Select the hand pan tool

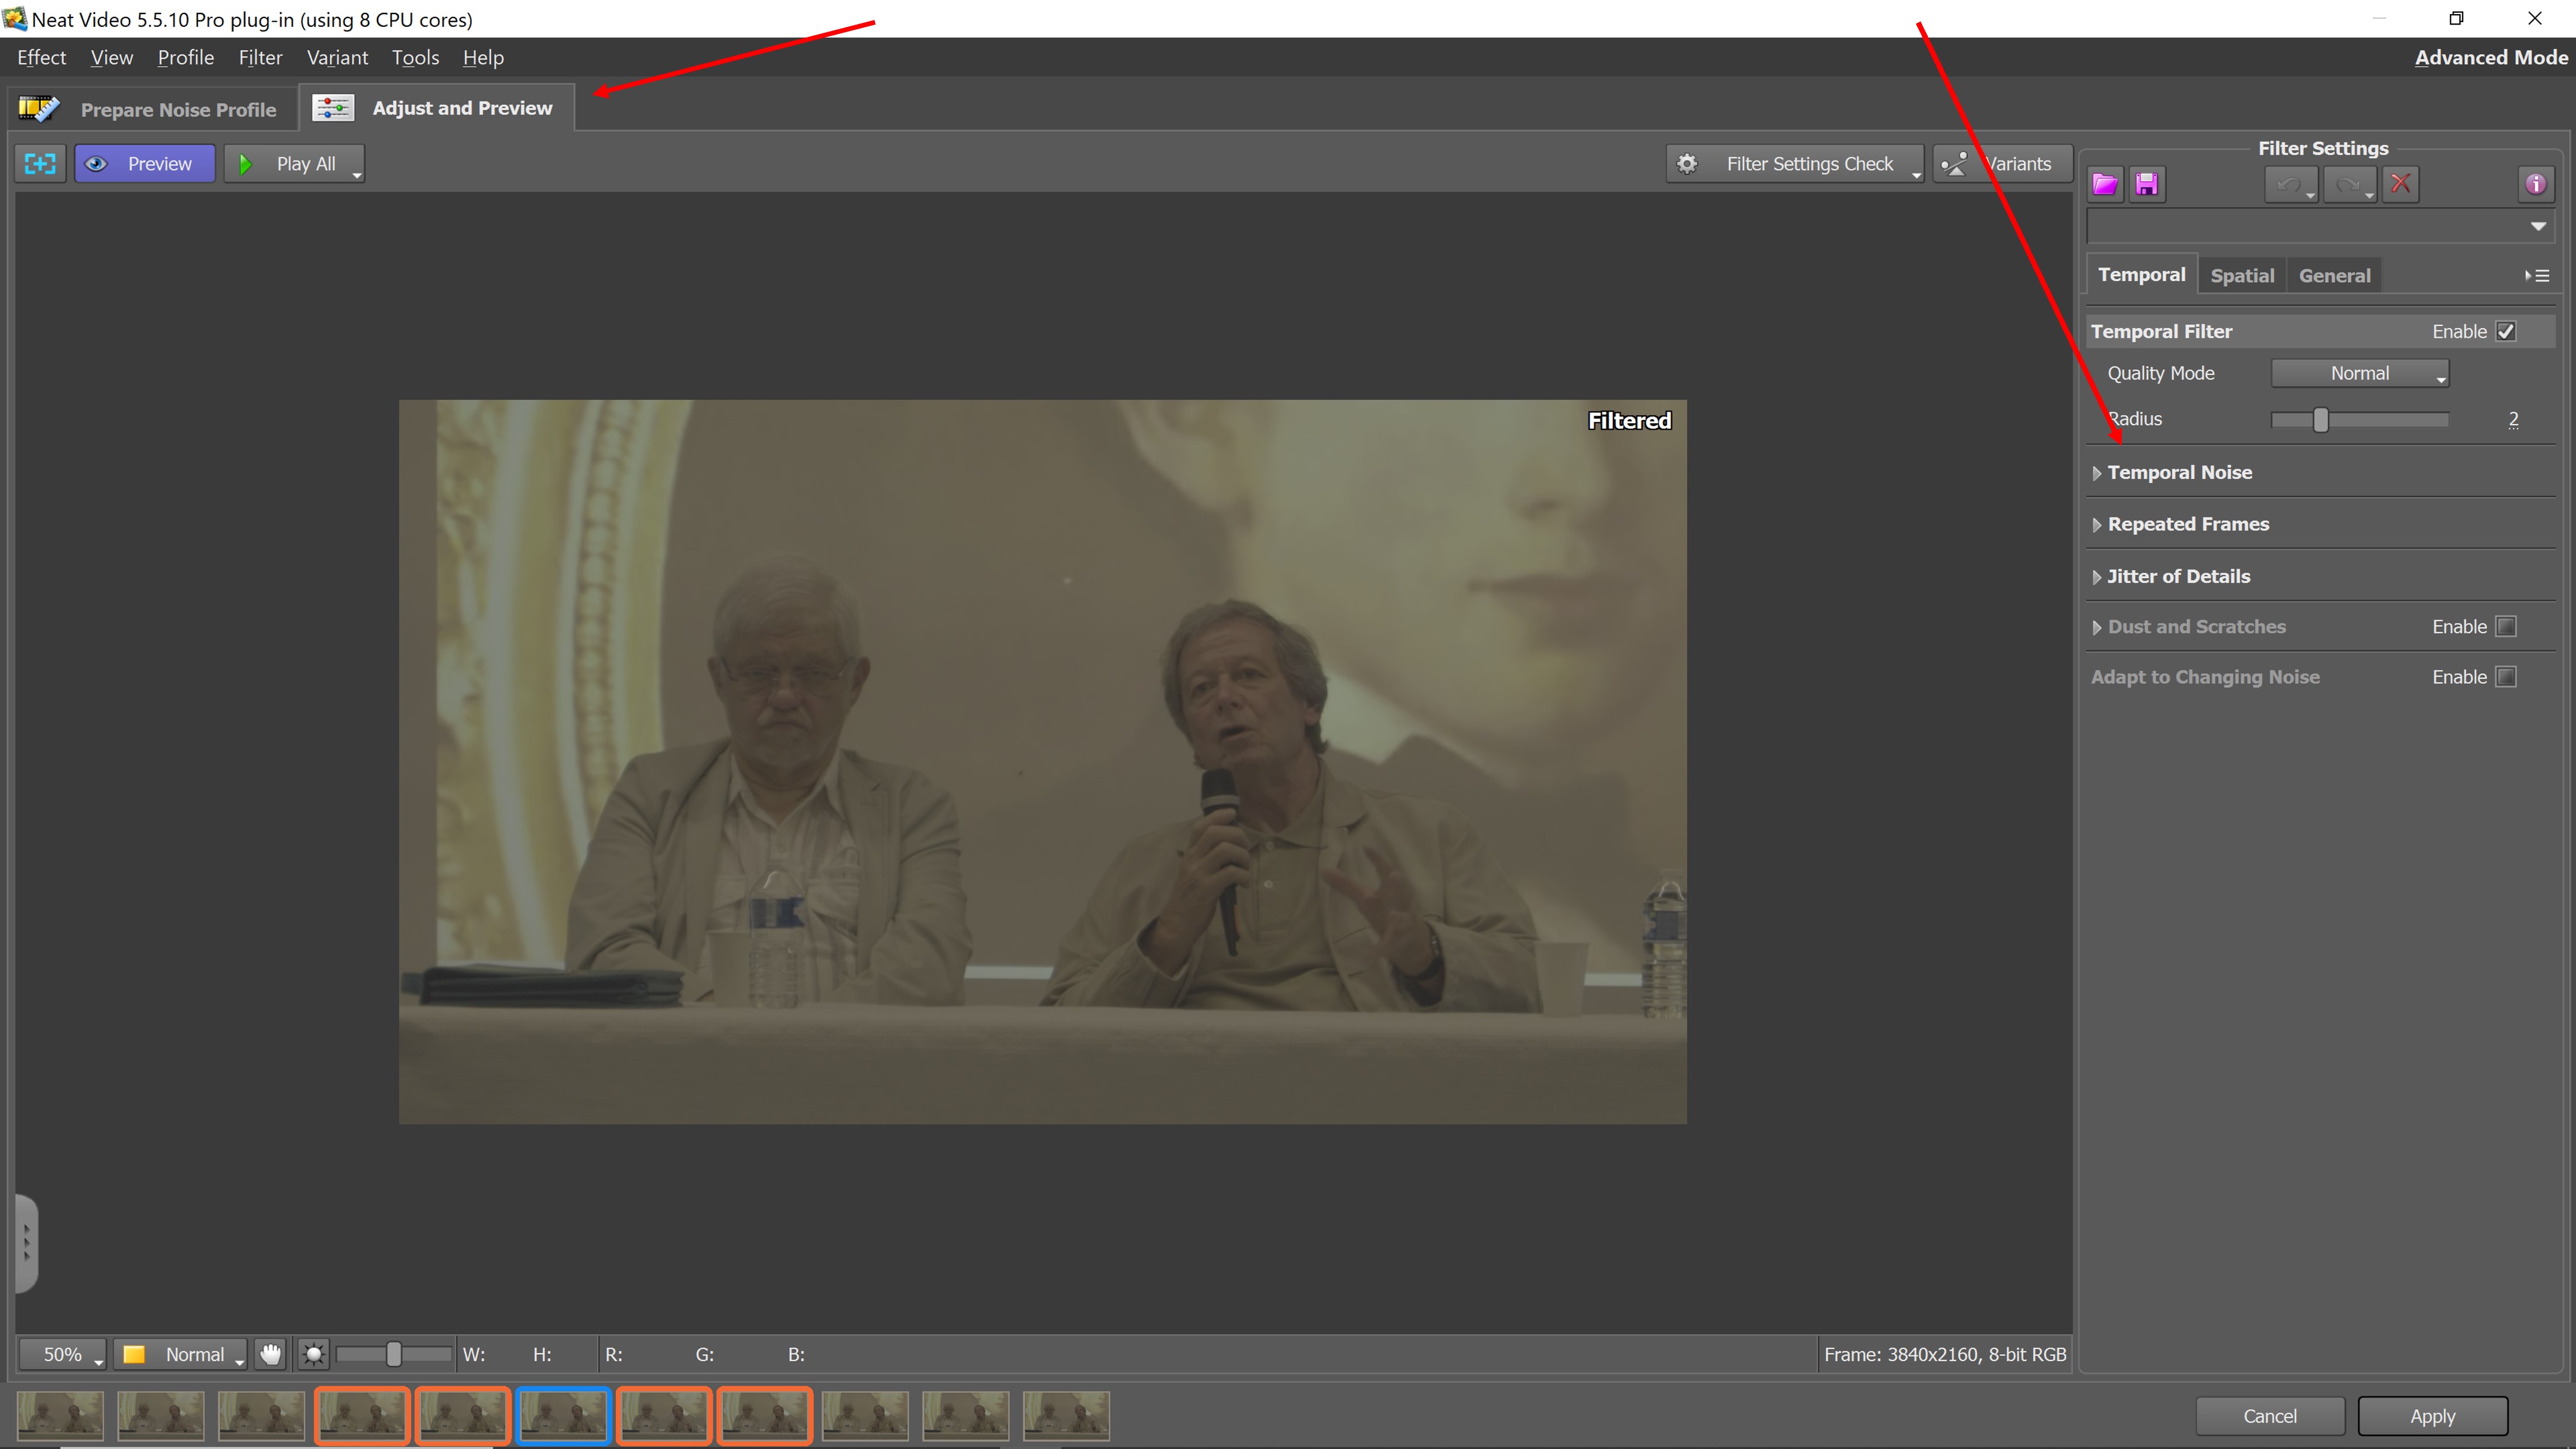click(x=270, y=1354)
